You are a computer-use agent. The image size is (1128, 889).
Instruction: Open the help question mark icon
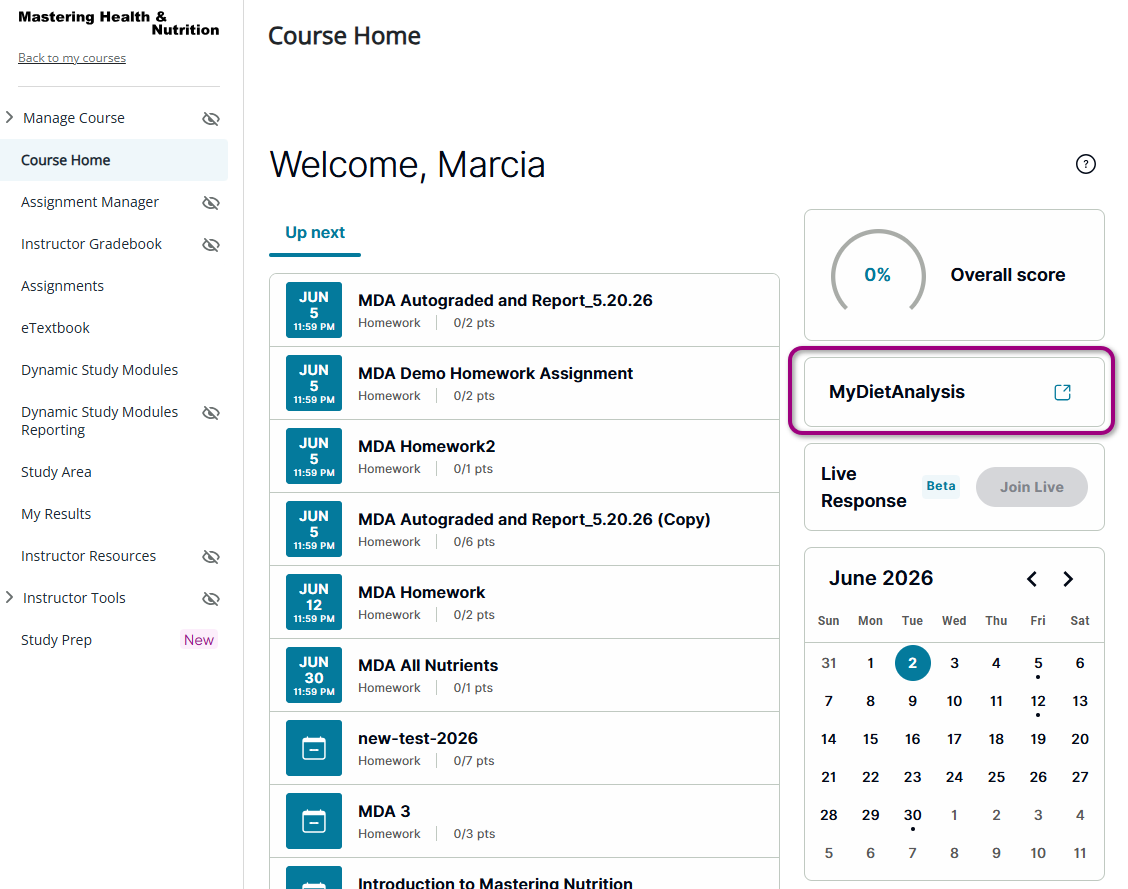tap(1086, 164)
